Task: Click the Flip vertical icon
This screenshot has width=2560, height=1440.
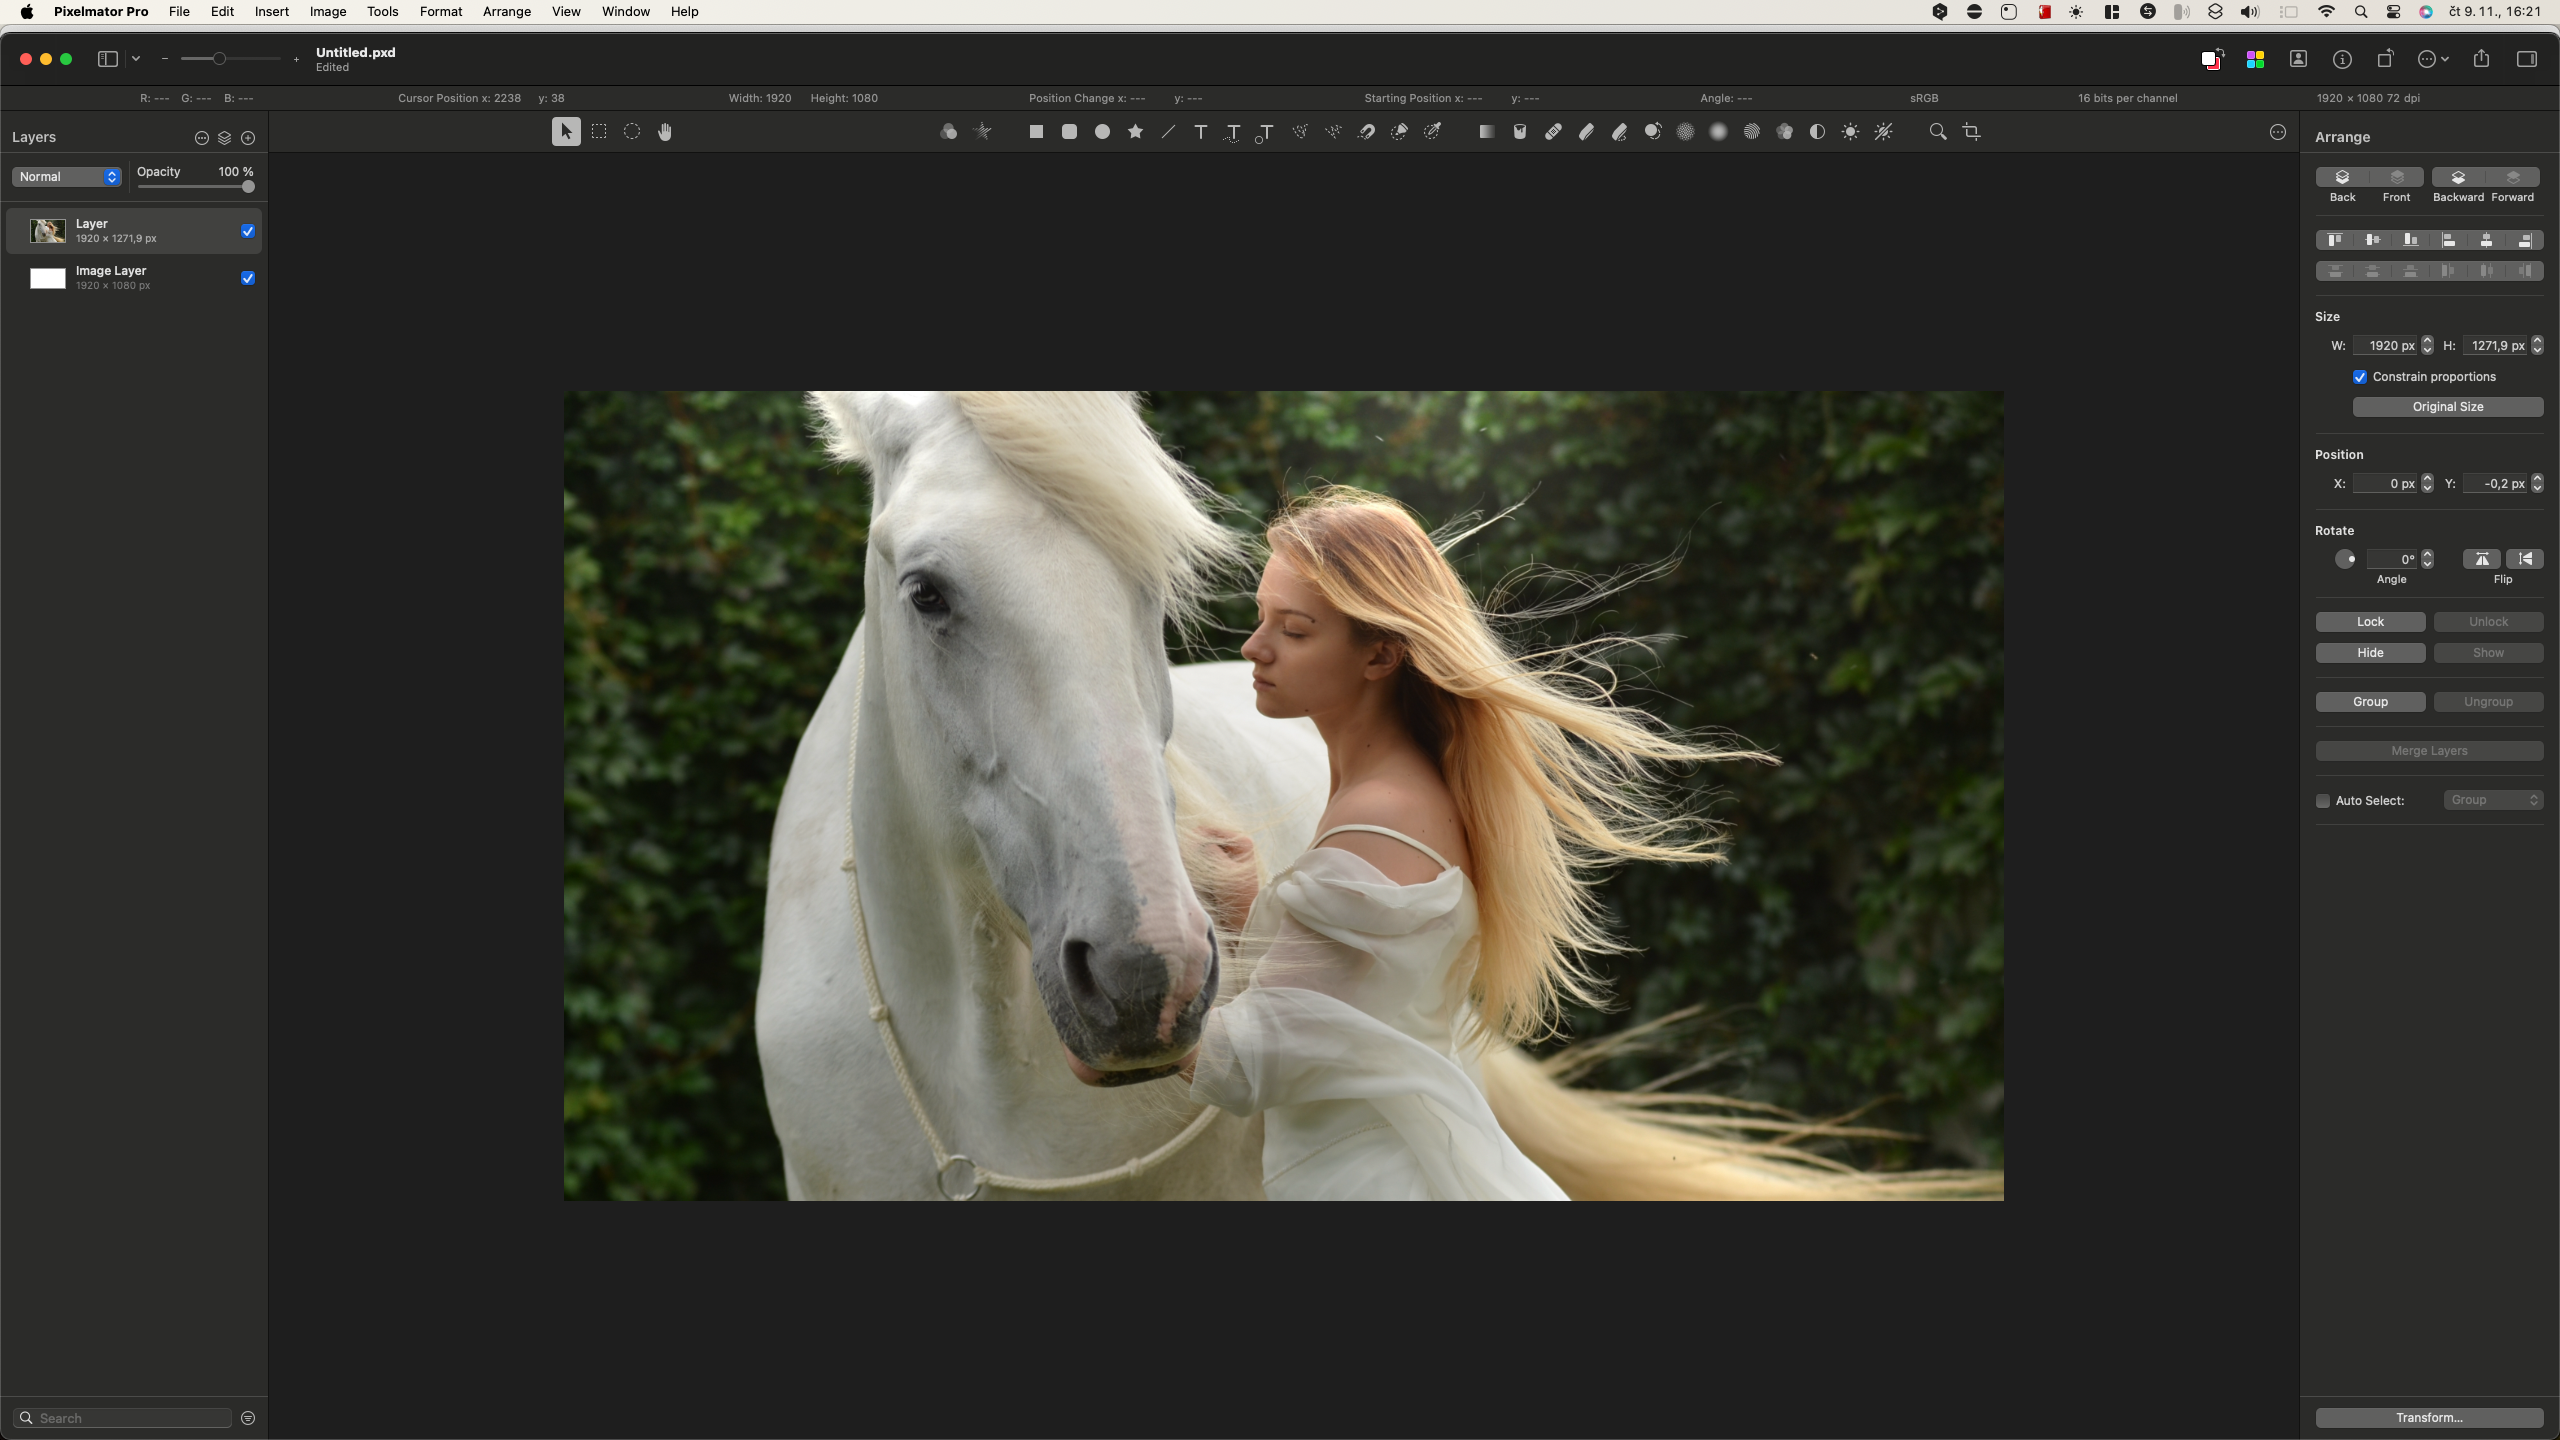Action: click(2525, 559)
